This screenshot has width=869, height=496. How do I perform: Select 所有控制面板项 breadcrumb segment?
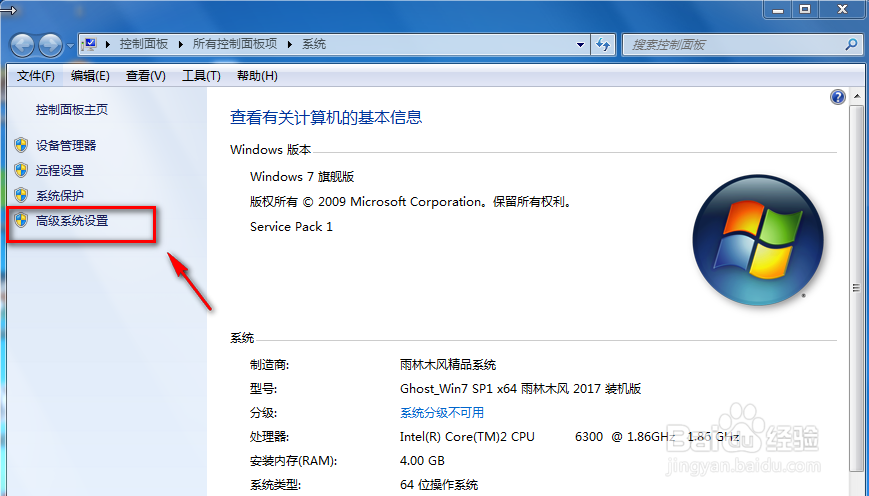(234, 44)
